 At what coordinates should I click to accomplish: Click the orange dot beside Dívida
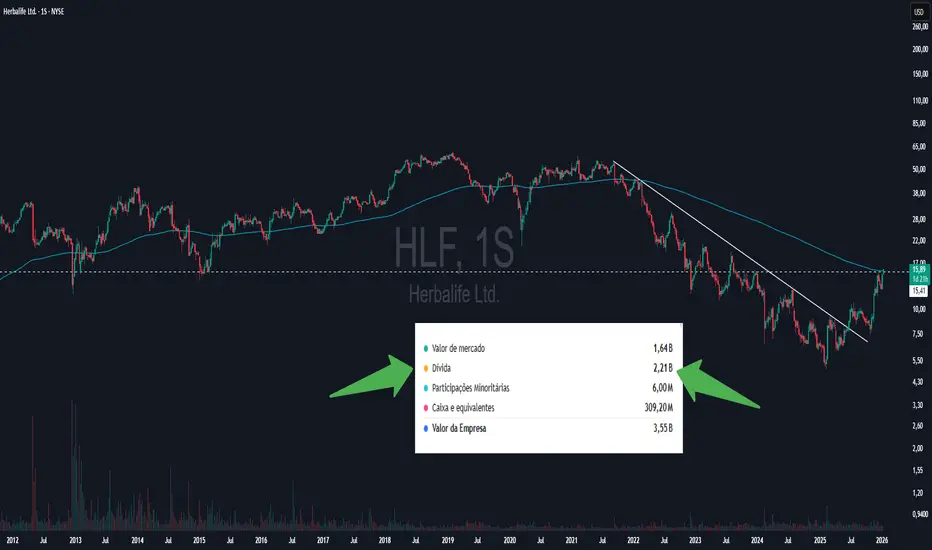point(426,369)
